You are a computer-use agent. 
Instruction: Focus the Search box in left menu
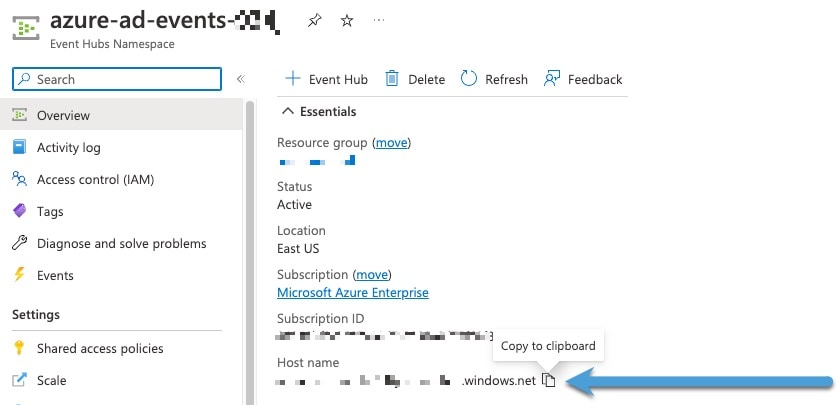[x=117, y=79]
